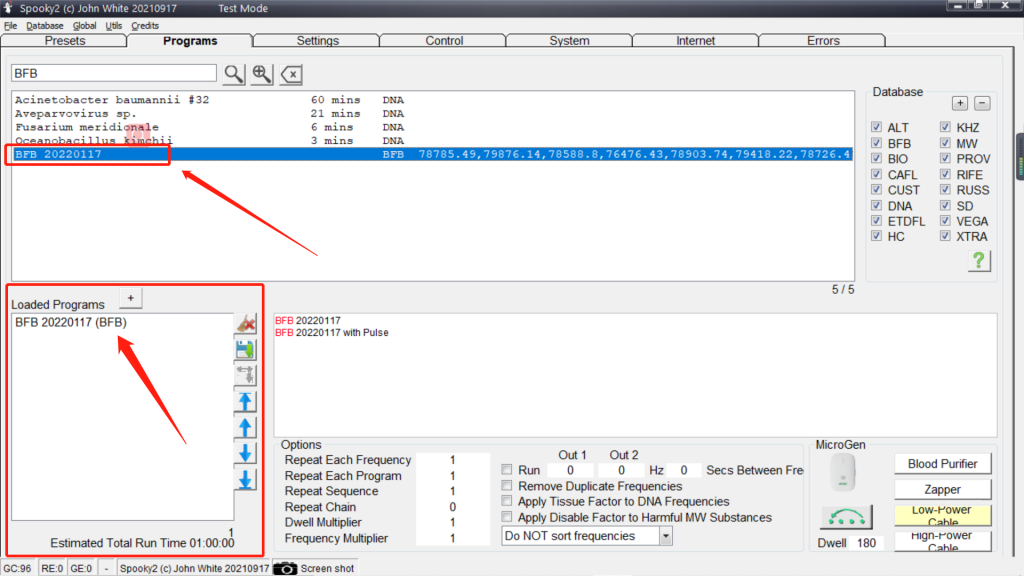Open the Utils menu
1024x576 pixels.
pos(114,25)
